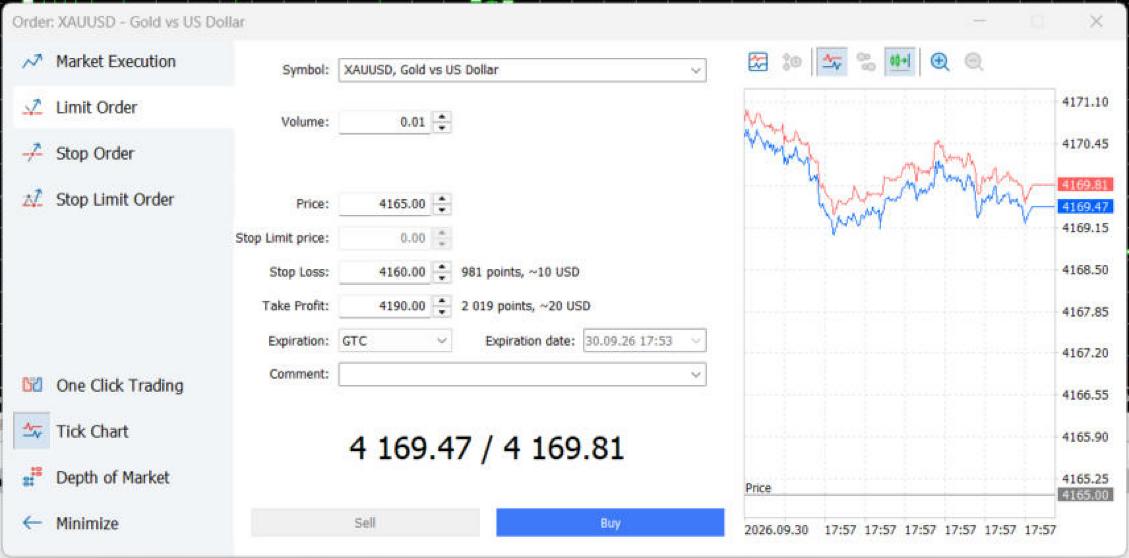Screen dimensions: 1129x558
Task: Switch to Stop Order type
Action: coord(95,153)
